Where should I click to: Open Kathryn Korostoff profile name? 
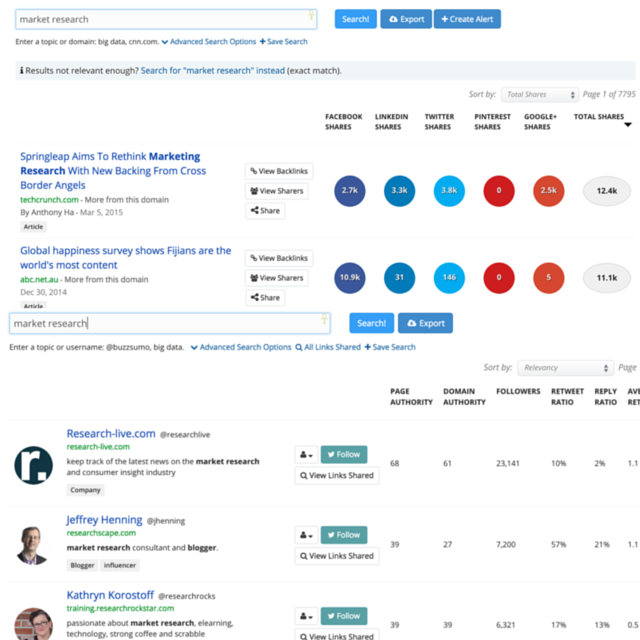[x=110, y=595]
